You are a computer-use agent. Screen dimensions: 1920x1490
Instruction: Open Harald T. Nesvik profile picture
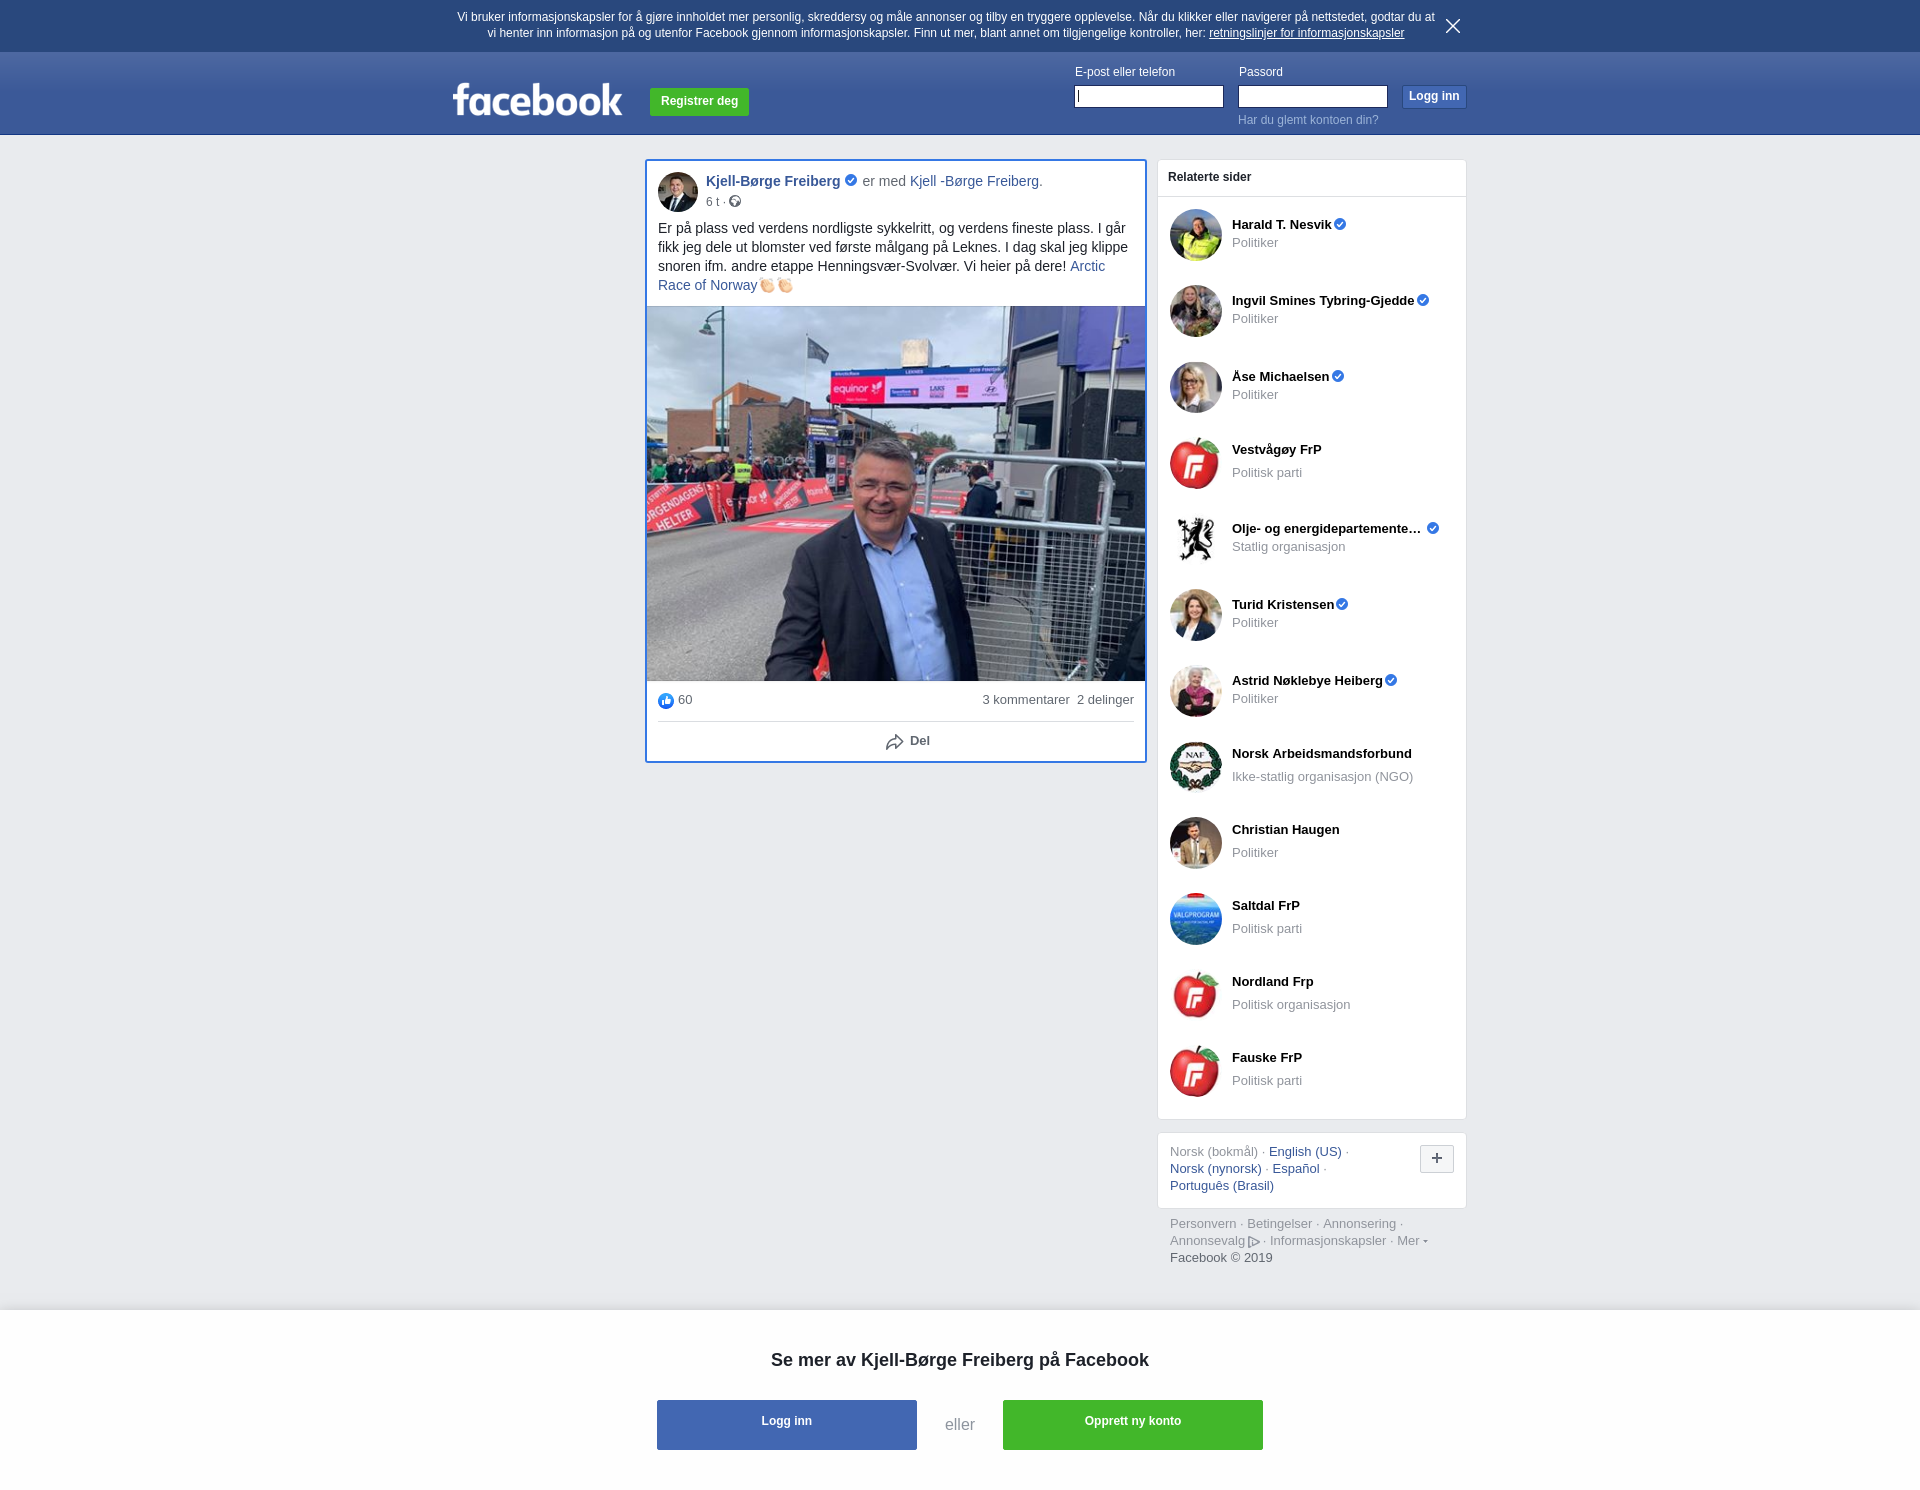click(x=1196, y=235)
